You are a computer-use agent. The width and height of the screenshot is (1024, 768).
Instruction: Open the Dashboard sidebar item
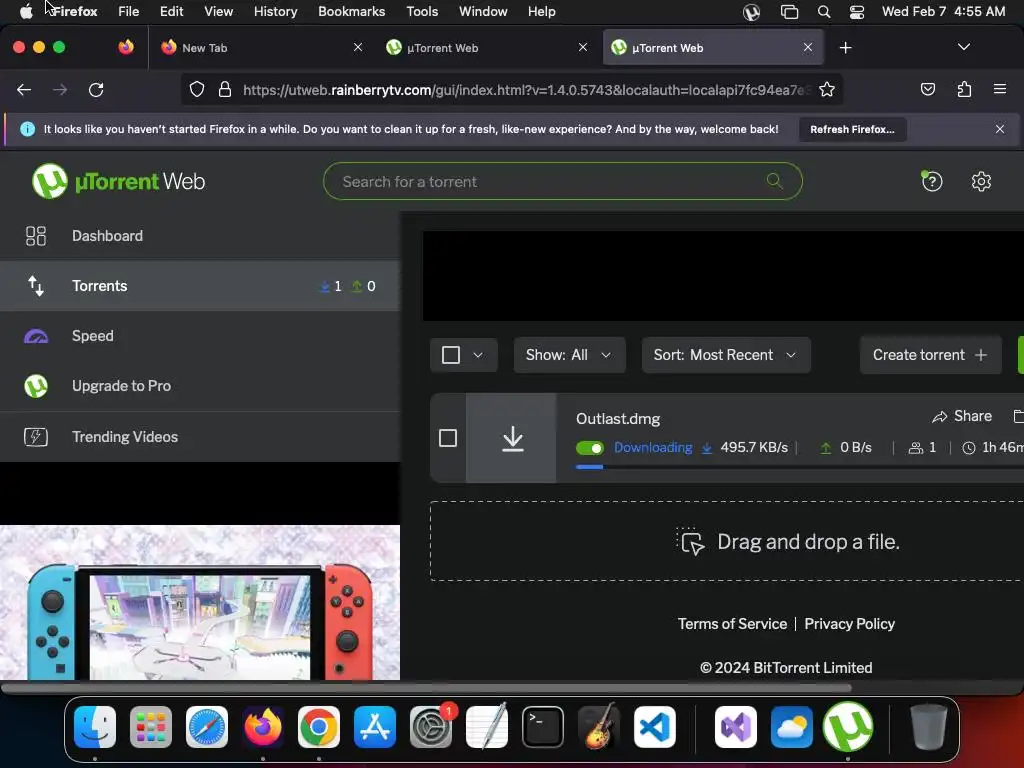pyautogui.click(x=200, y=236)
